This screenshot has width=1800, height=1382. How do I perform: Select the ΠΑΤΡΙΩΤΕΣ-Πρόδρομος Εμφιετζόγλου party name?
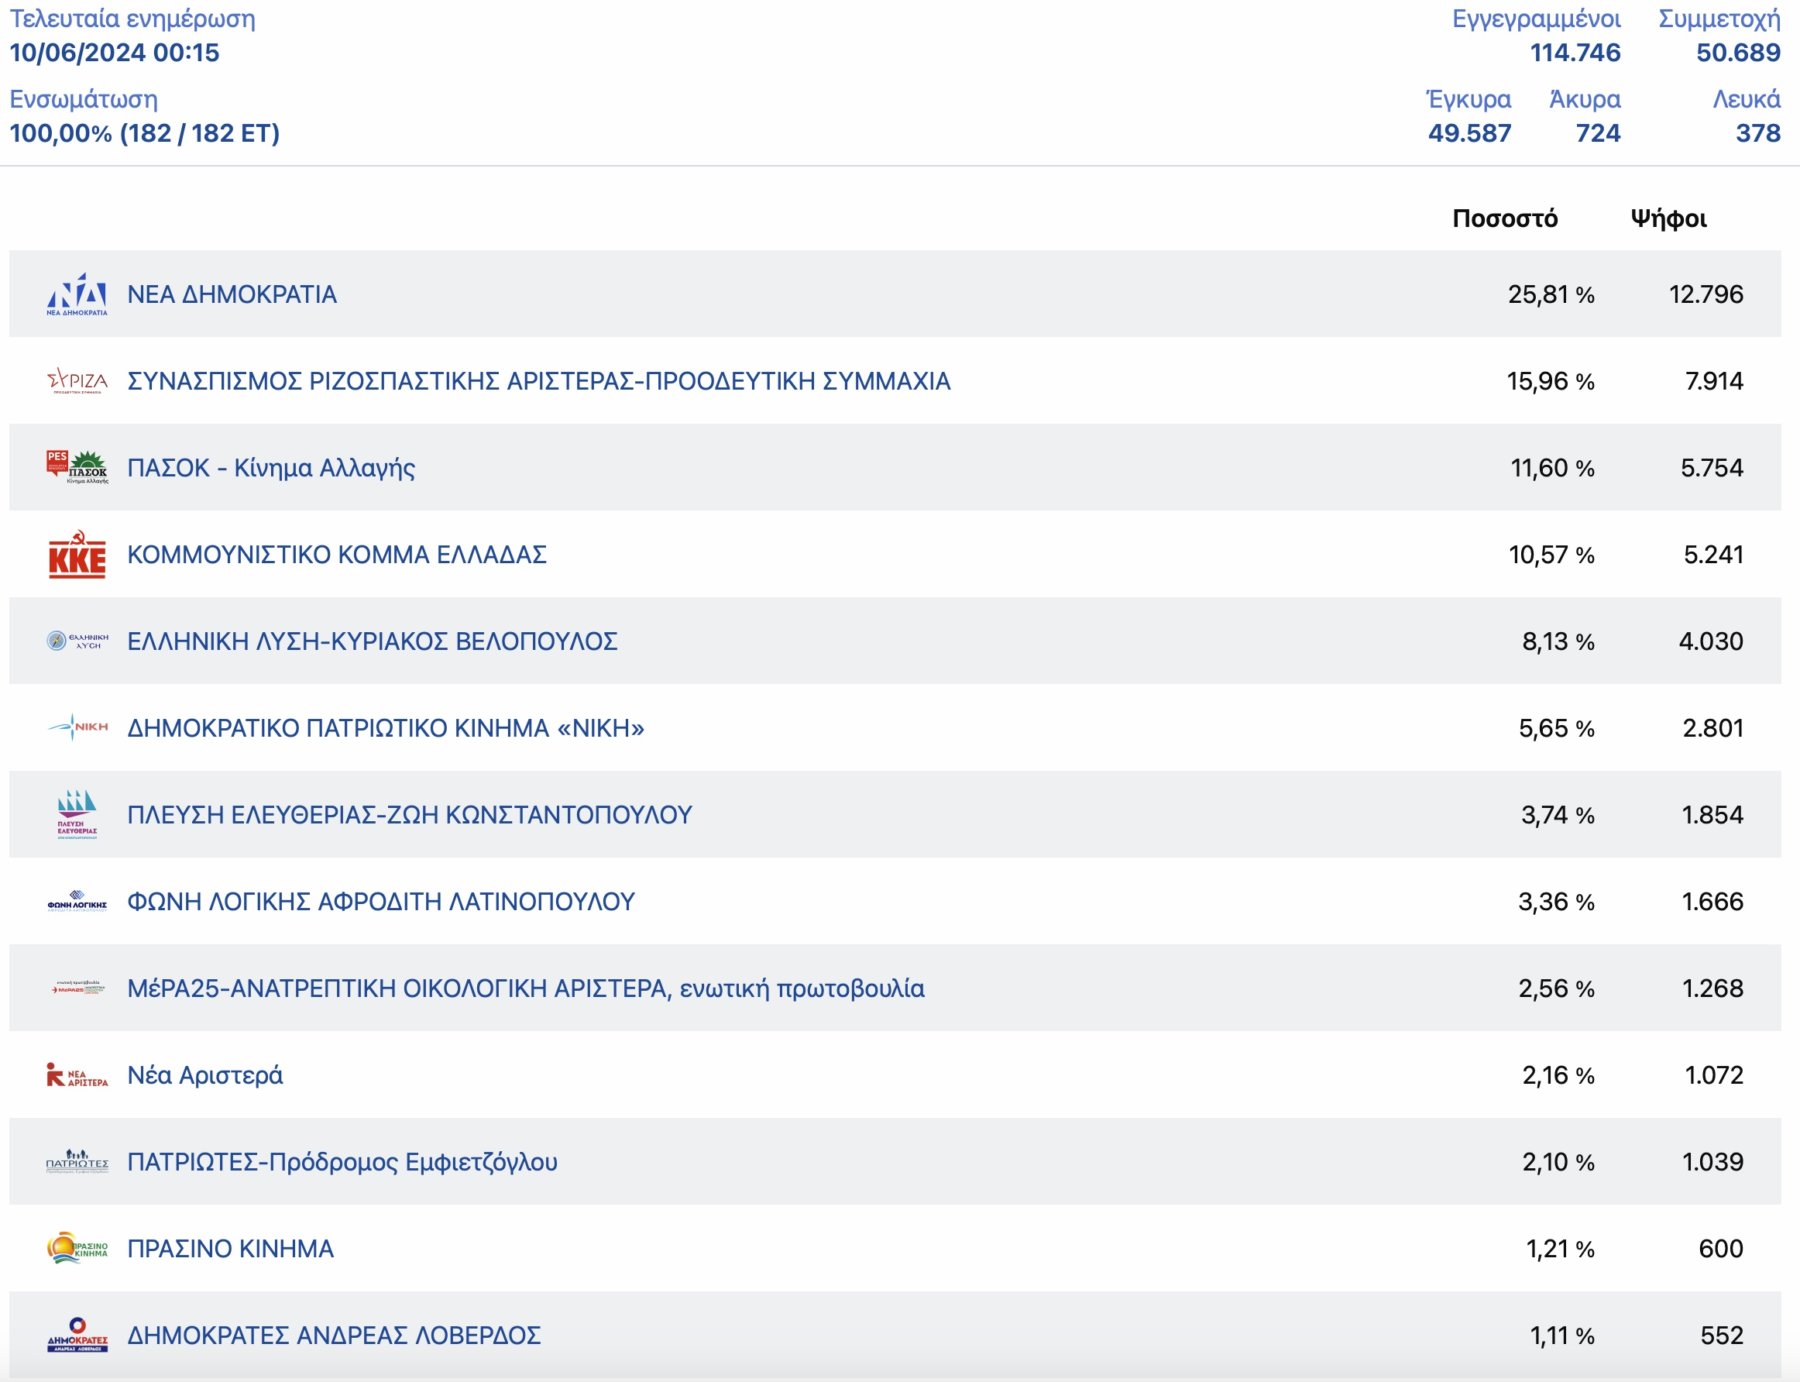click(342, 1162)
